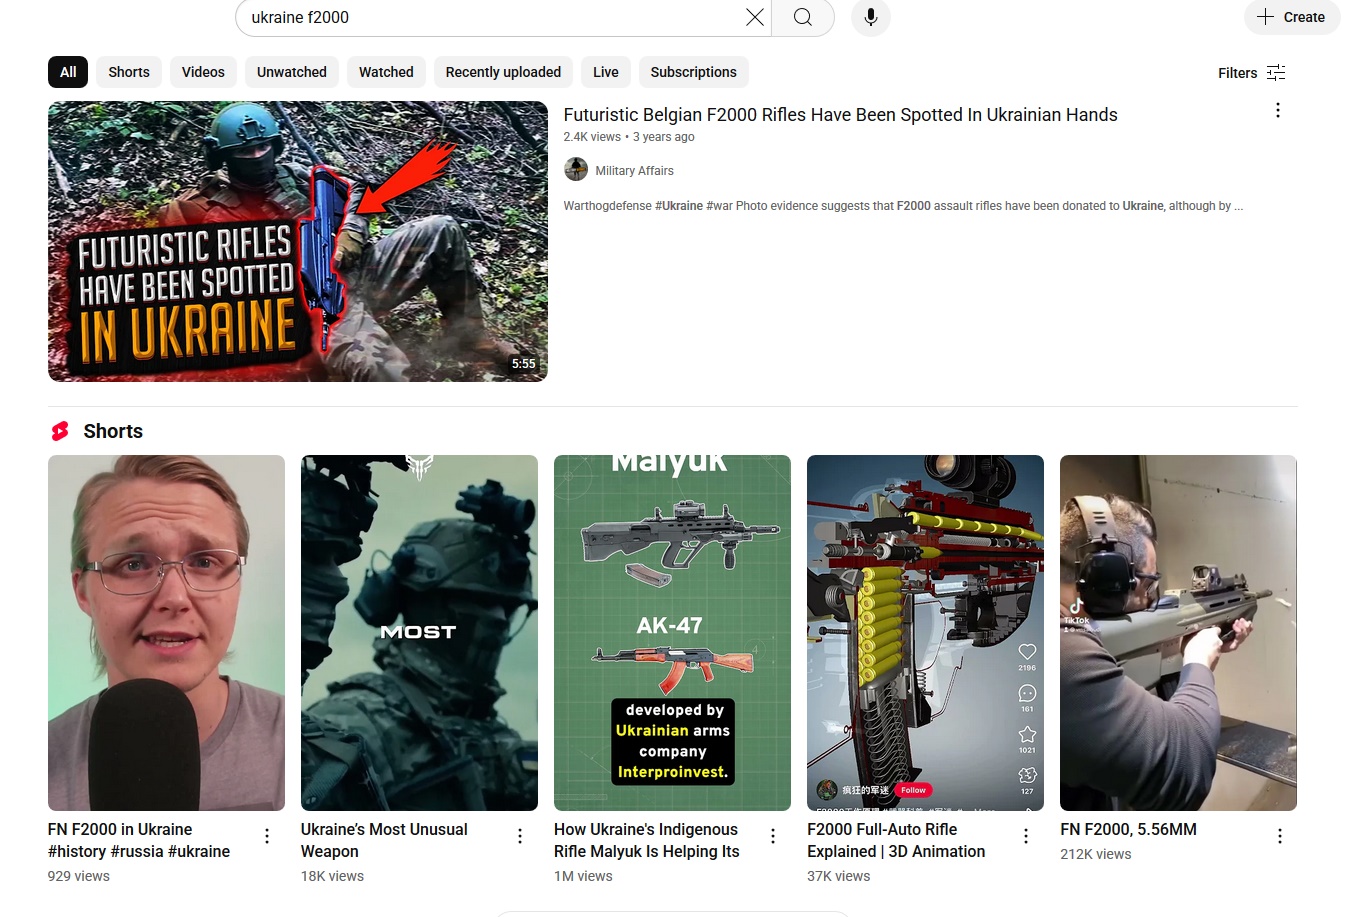Select the Live filter chip

click(x=606, y=72)
